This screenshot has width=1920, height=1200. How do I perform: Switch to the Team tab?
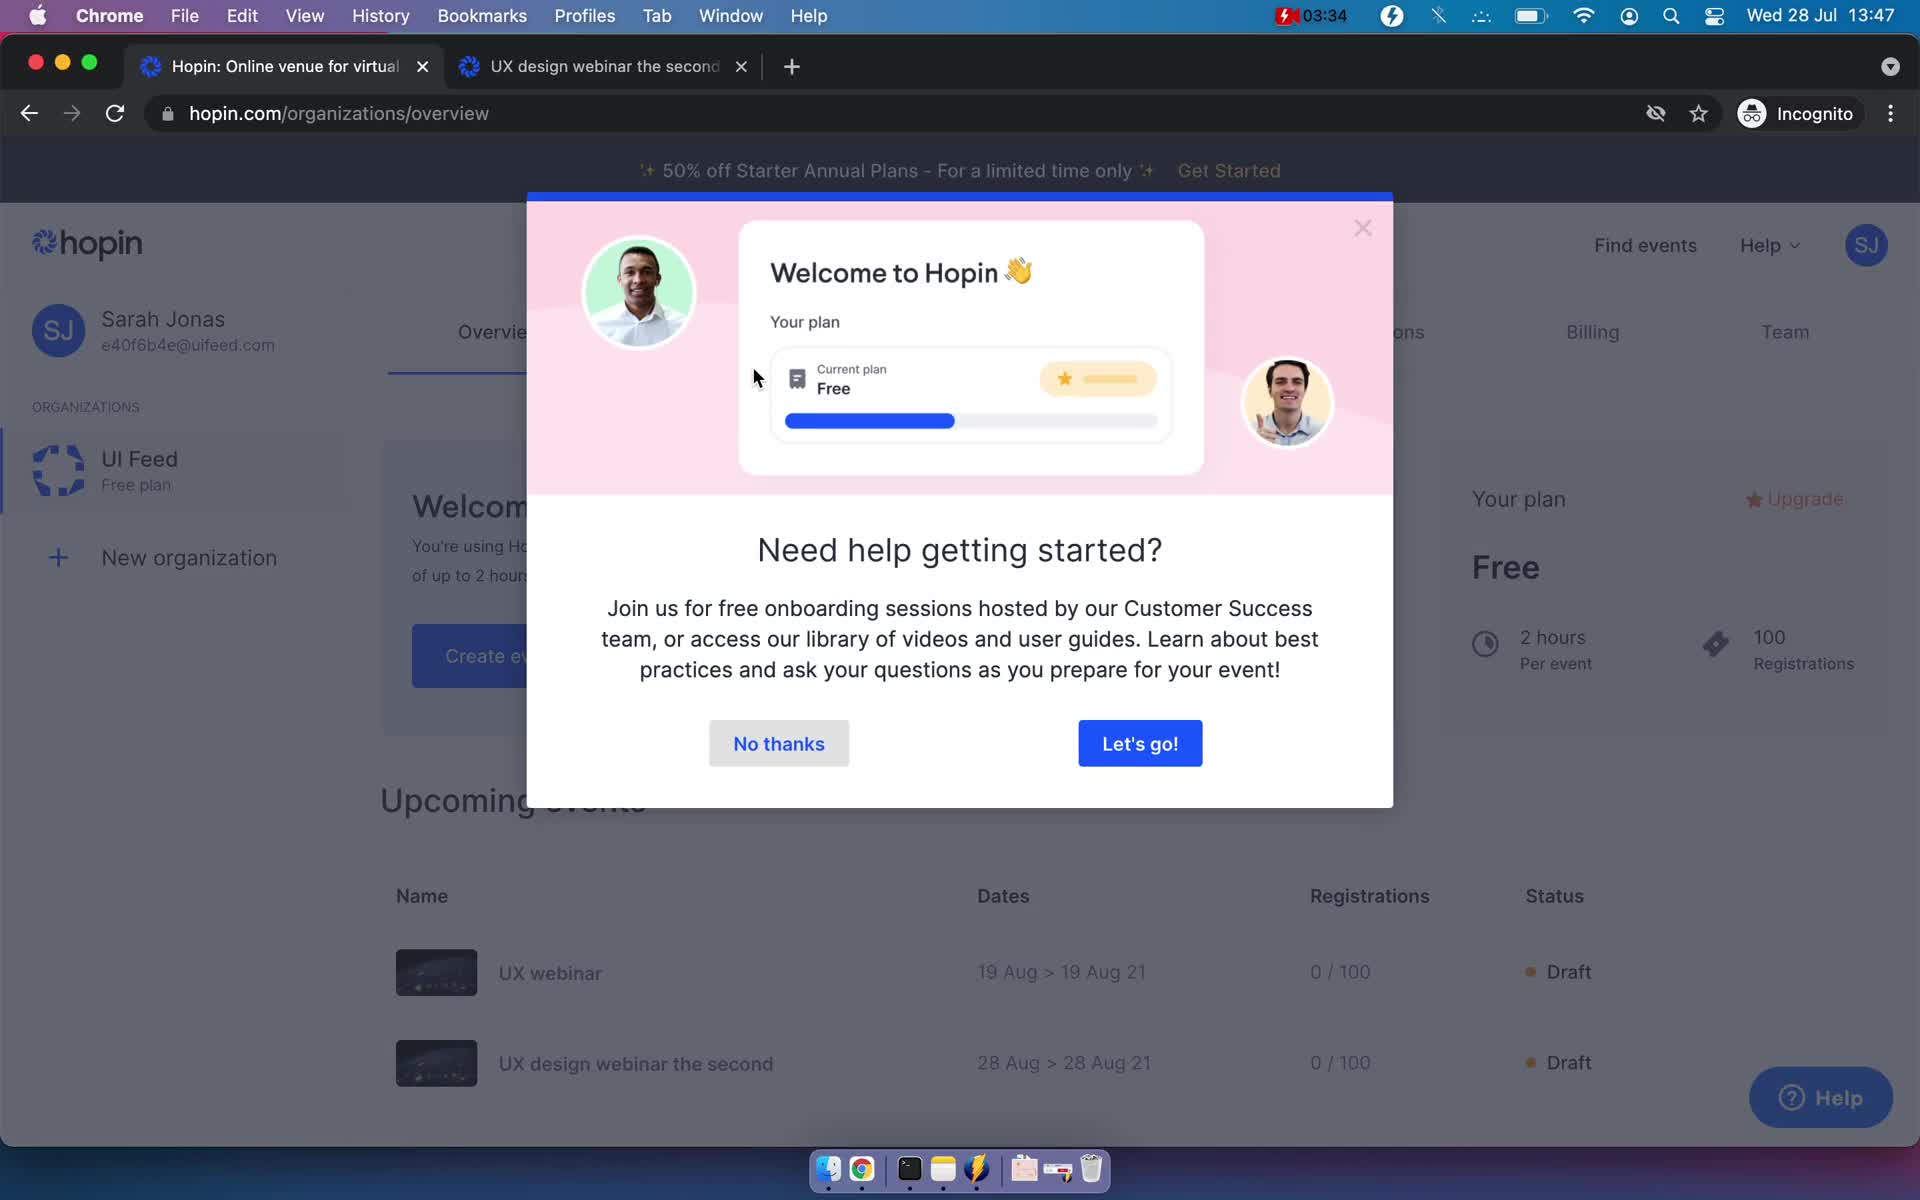(1785, 332)
